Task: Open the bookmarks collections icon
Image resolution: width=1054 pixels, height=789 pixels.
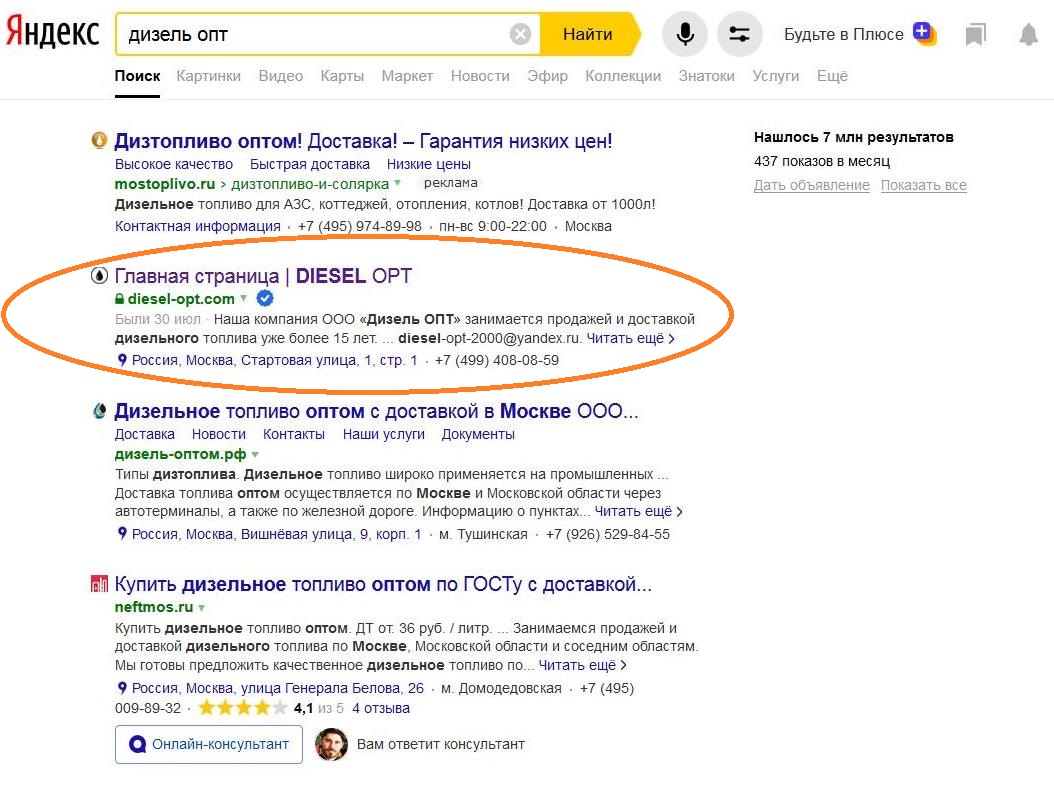Action: (x=975, y=35)
